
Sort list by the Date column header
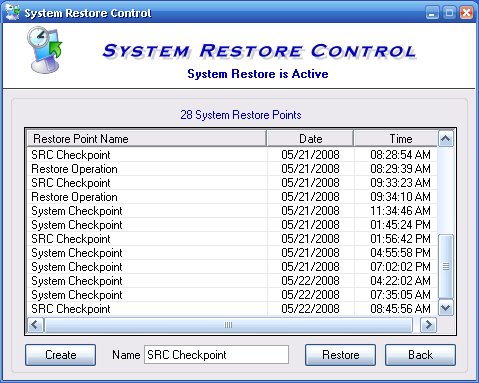(x=310, y=139)
